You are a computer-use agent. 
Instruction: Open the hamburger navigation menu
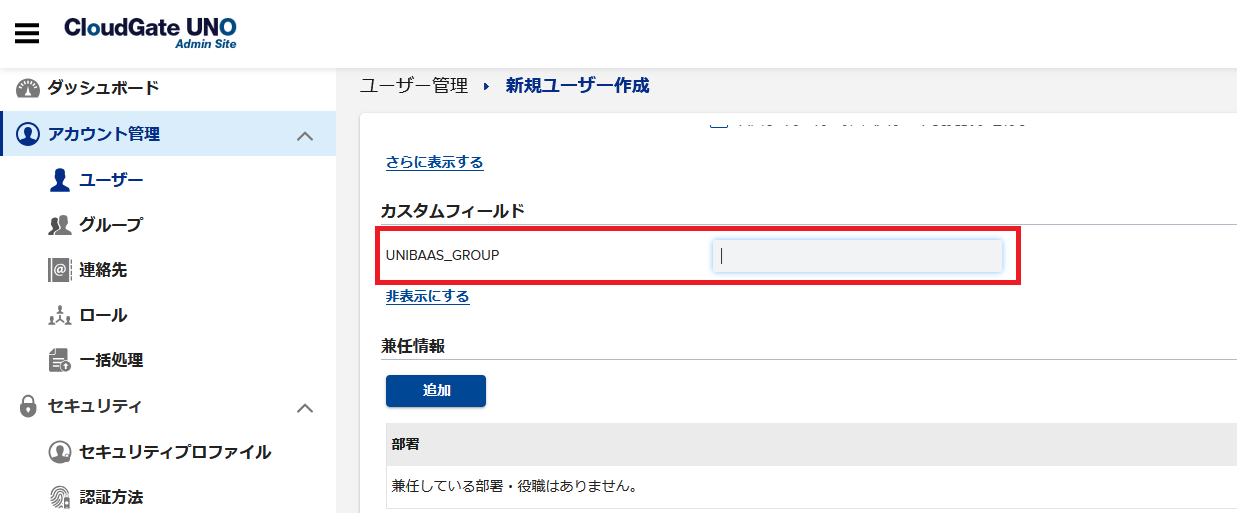(27, 33)
